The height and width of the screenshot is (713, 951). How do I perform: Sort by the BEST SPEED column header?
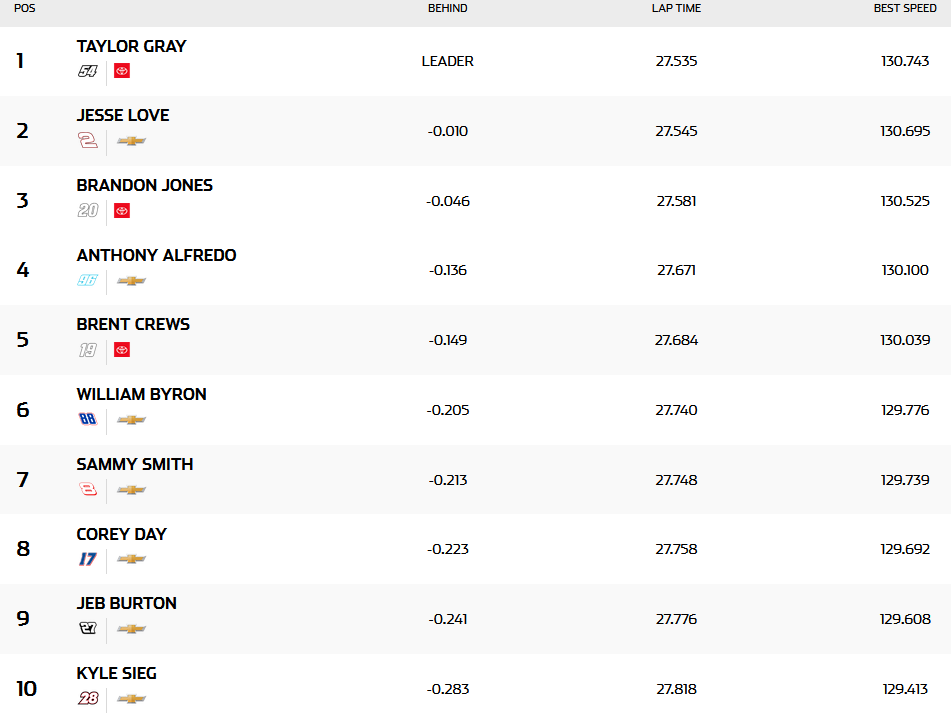coord(905,8)
